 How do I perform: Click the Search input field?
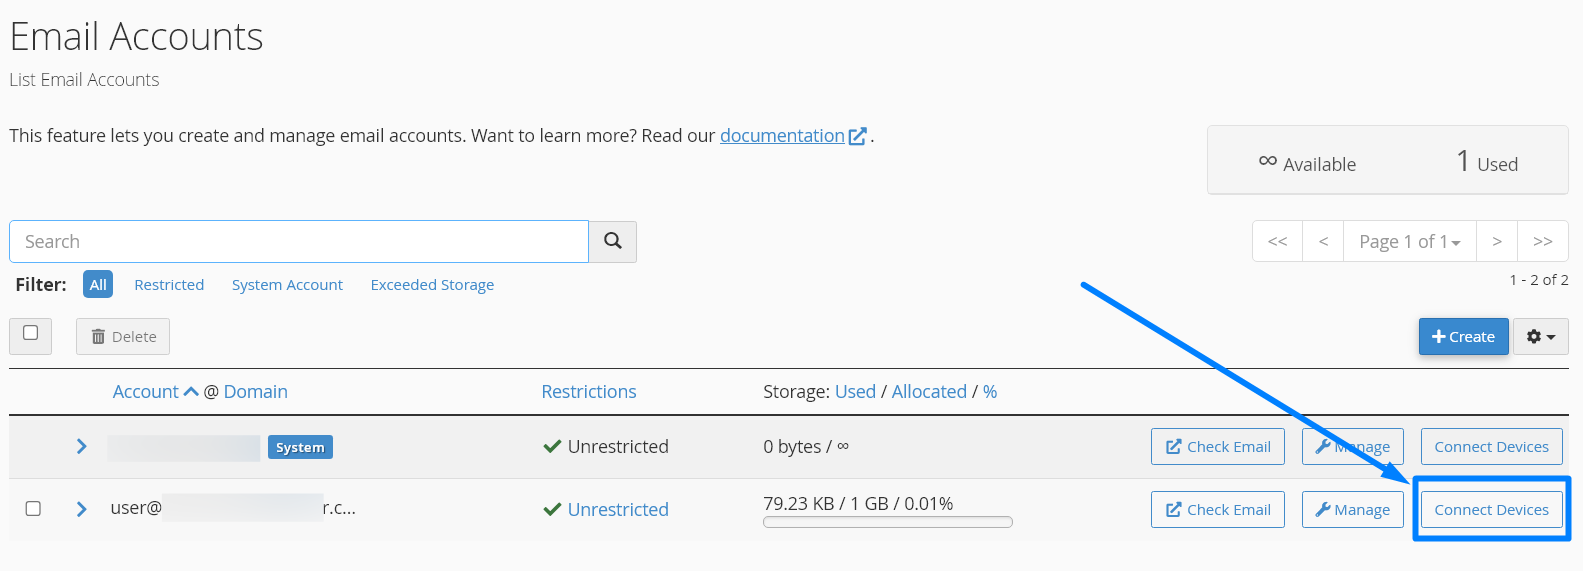pyautogui.click(x=299, y=242)
